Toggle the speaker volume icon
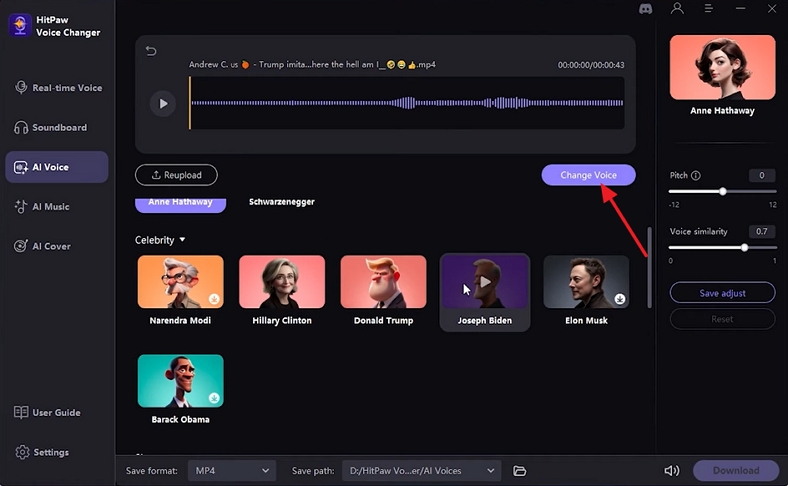This screenshot has height=486, width=788. 671,471
